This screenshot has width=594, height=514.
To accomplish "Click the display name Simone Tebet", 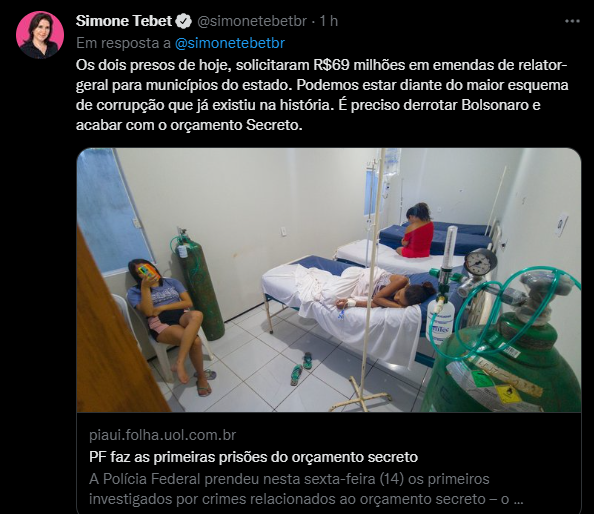I will coord(124,21).
